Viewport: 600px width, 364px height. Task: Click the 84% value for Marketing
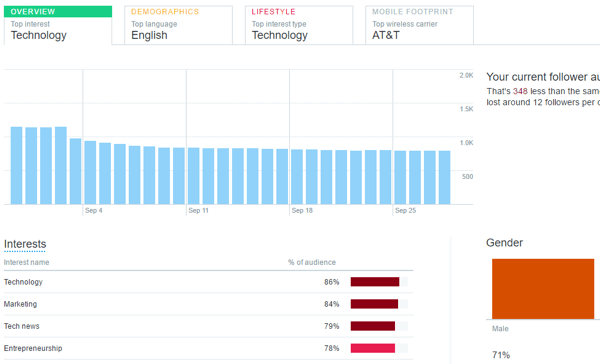point(331,304)
